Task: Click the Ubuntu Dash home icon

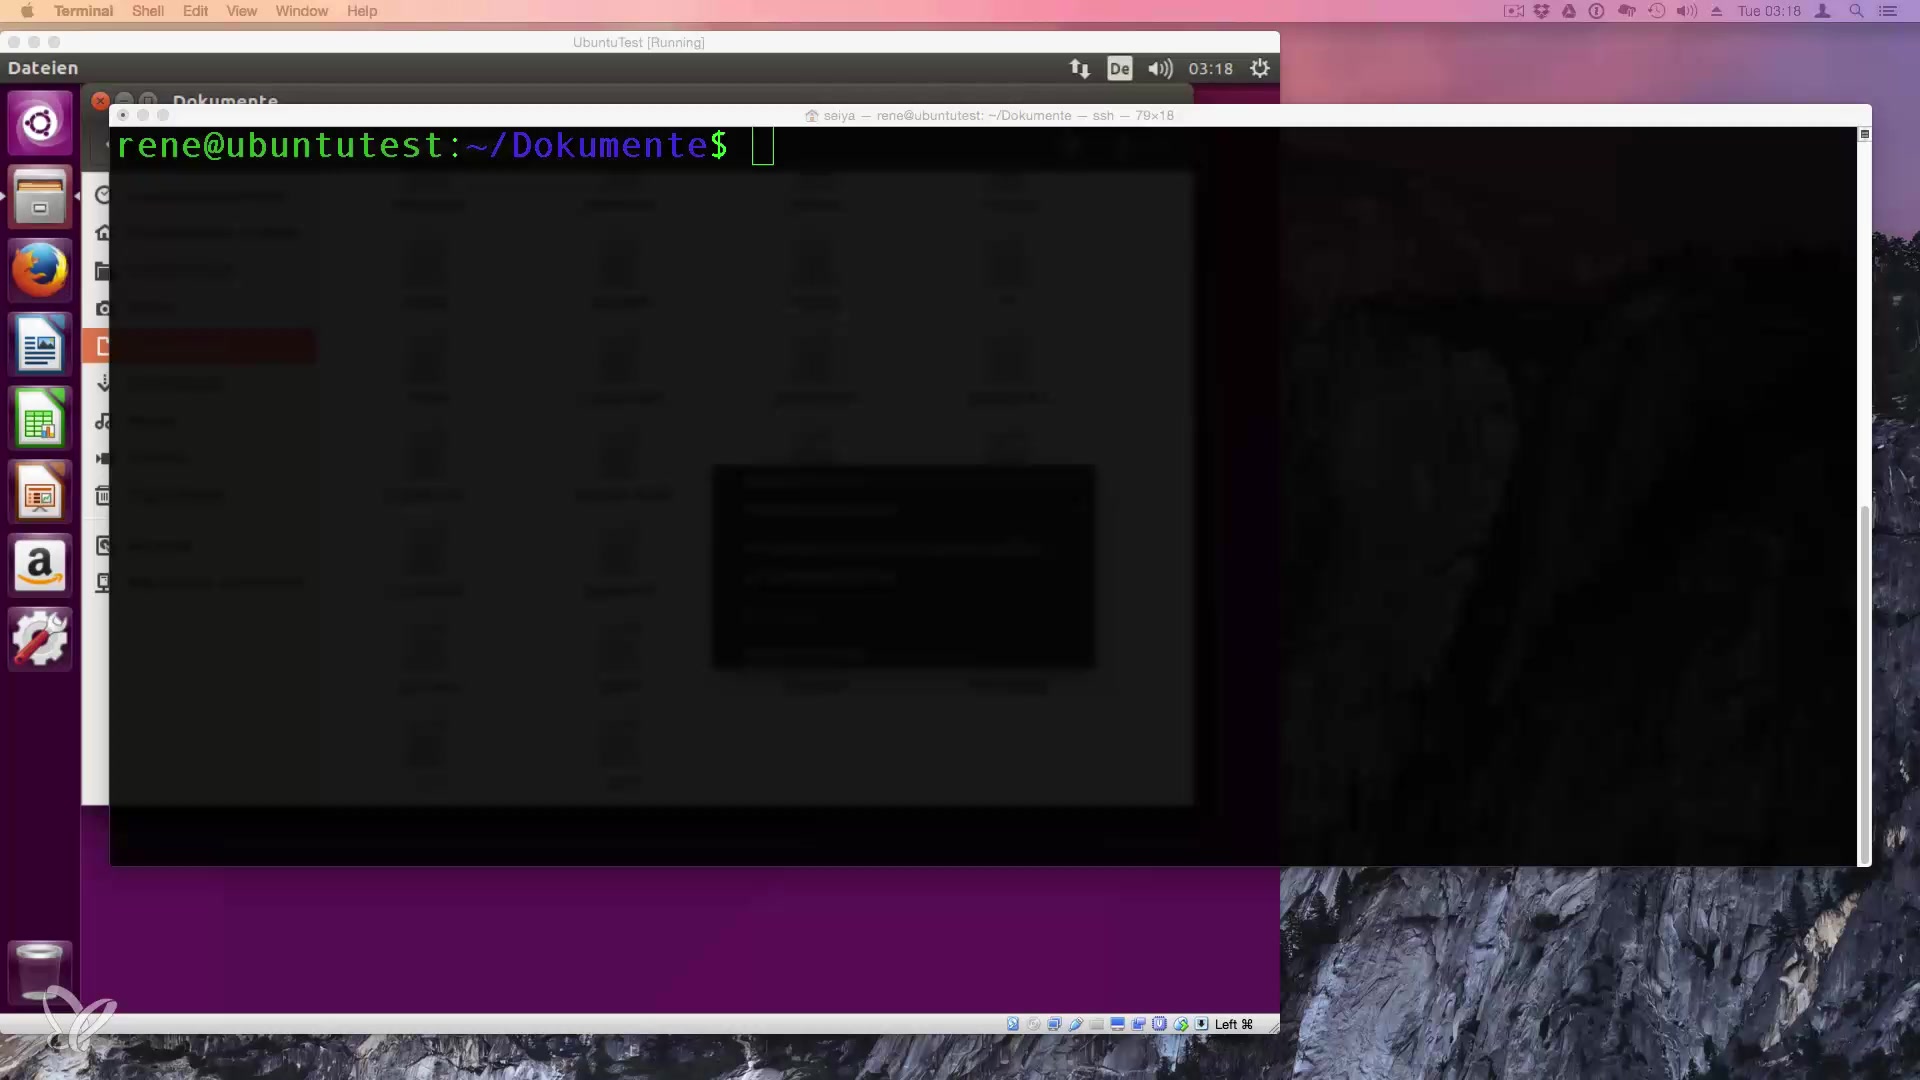Action: (40, 123)
